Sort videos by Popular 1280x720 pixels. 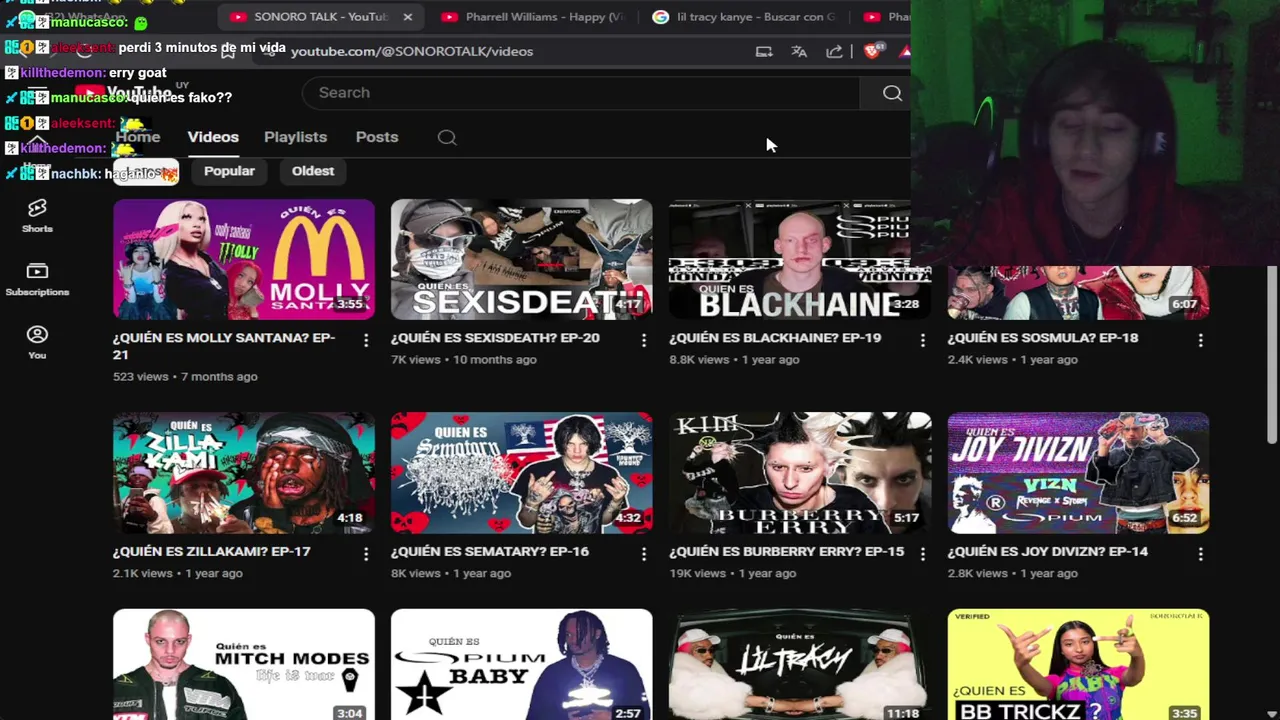point(229,171)
